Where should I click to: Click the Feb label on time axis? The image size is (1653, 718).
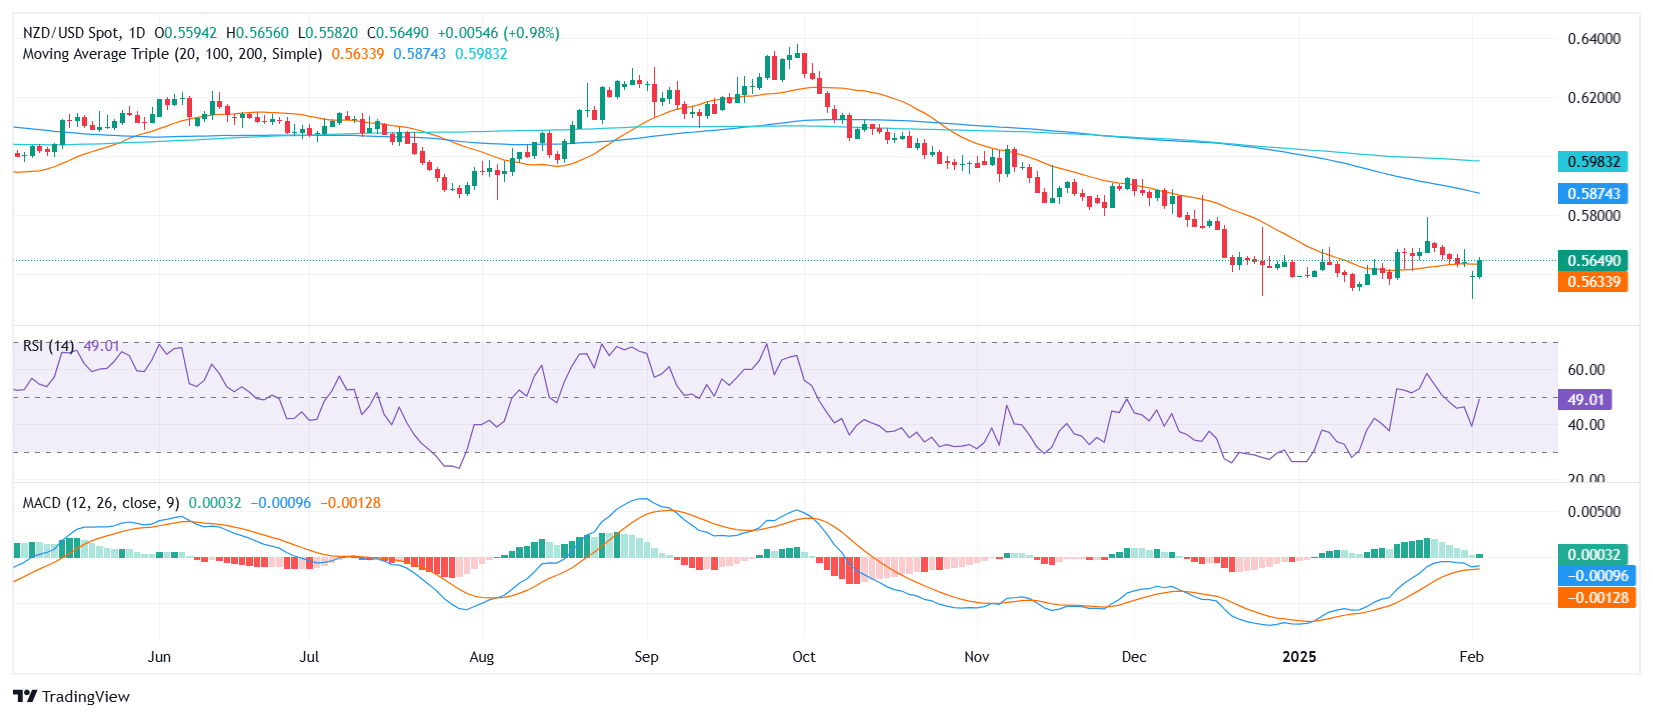(1471, 657)
